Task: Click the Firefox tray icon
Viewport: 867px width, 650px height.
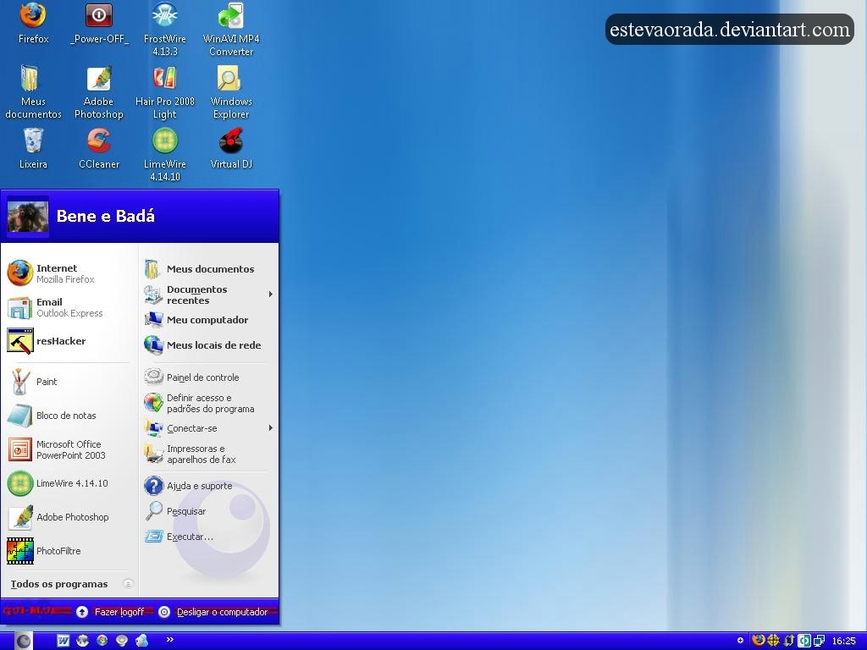Action: (x=759, y=640)
